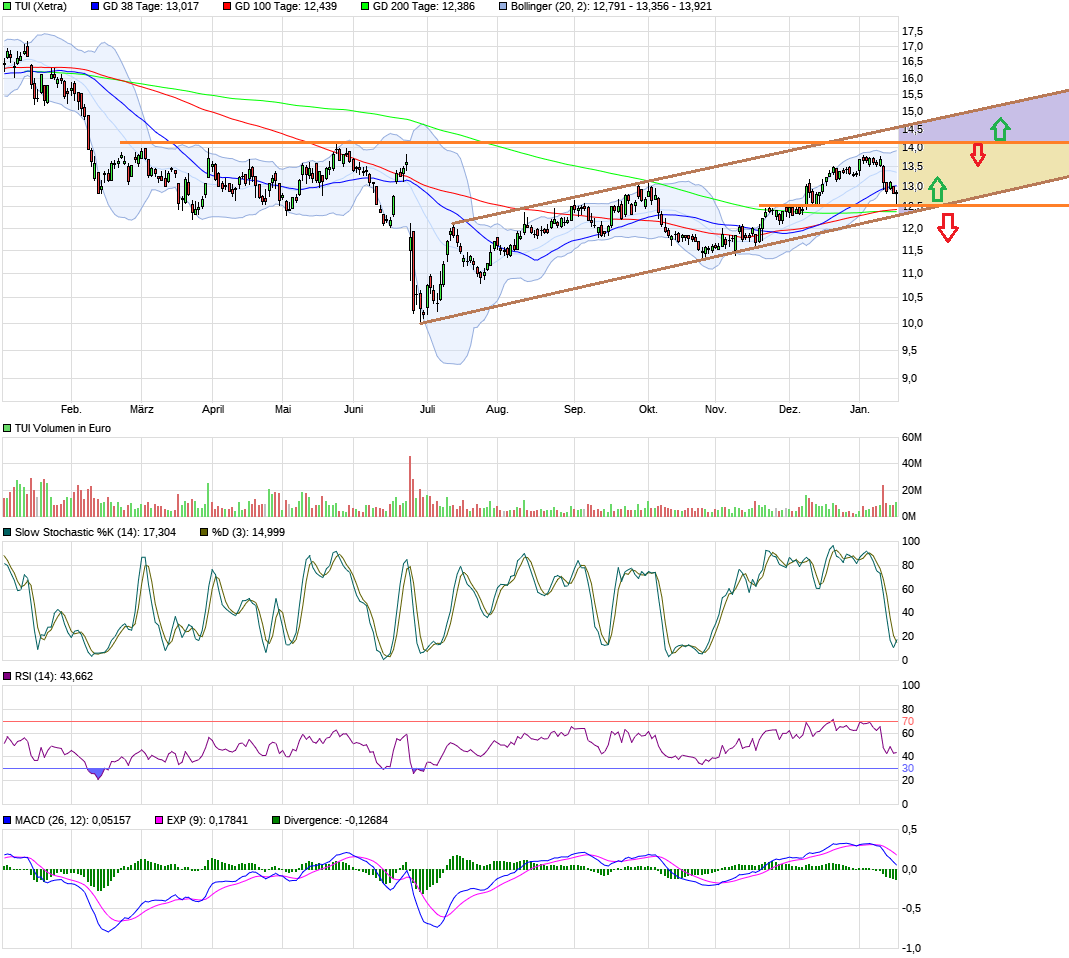Click the 0,5 MACD axis value
1069x958 pixels.
[x=909, y=830]
